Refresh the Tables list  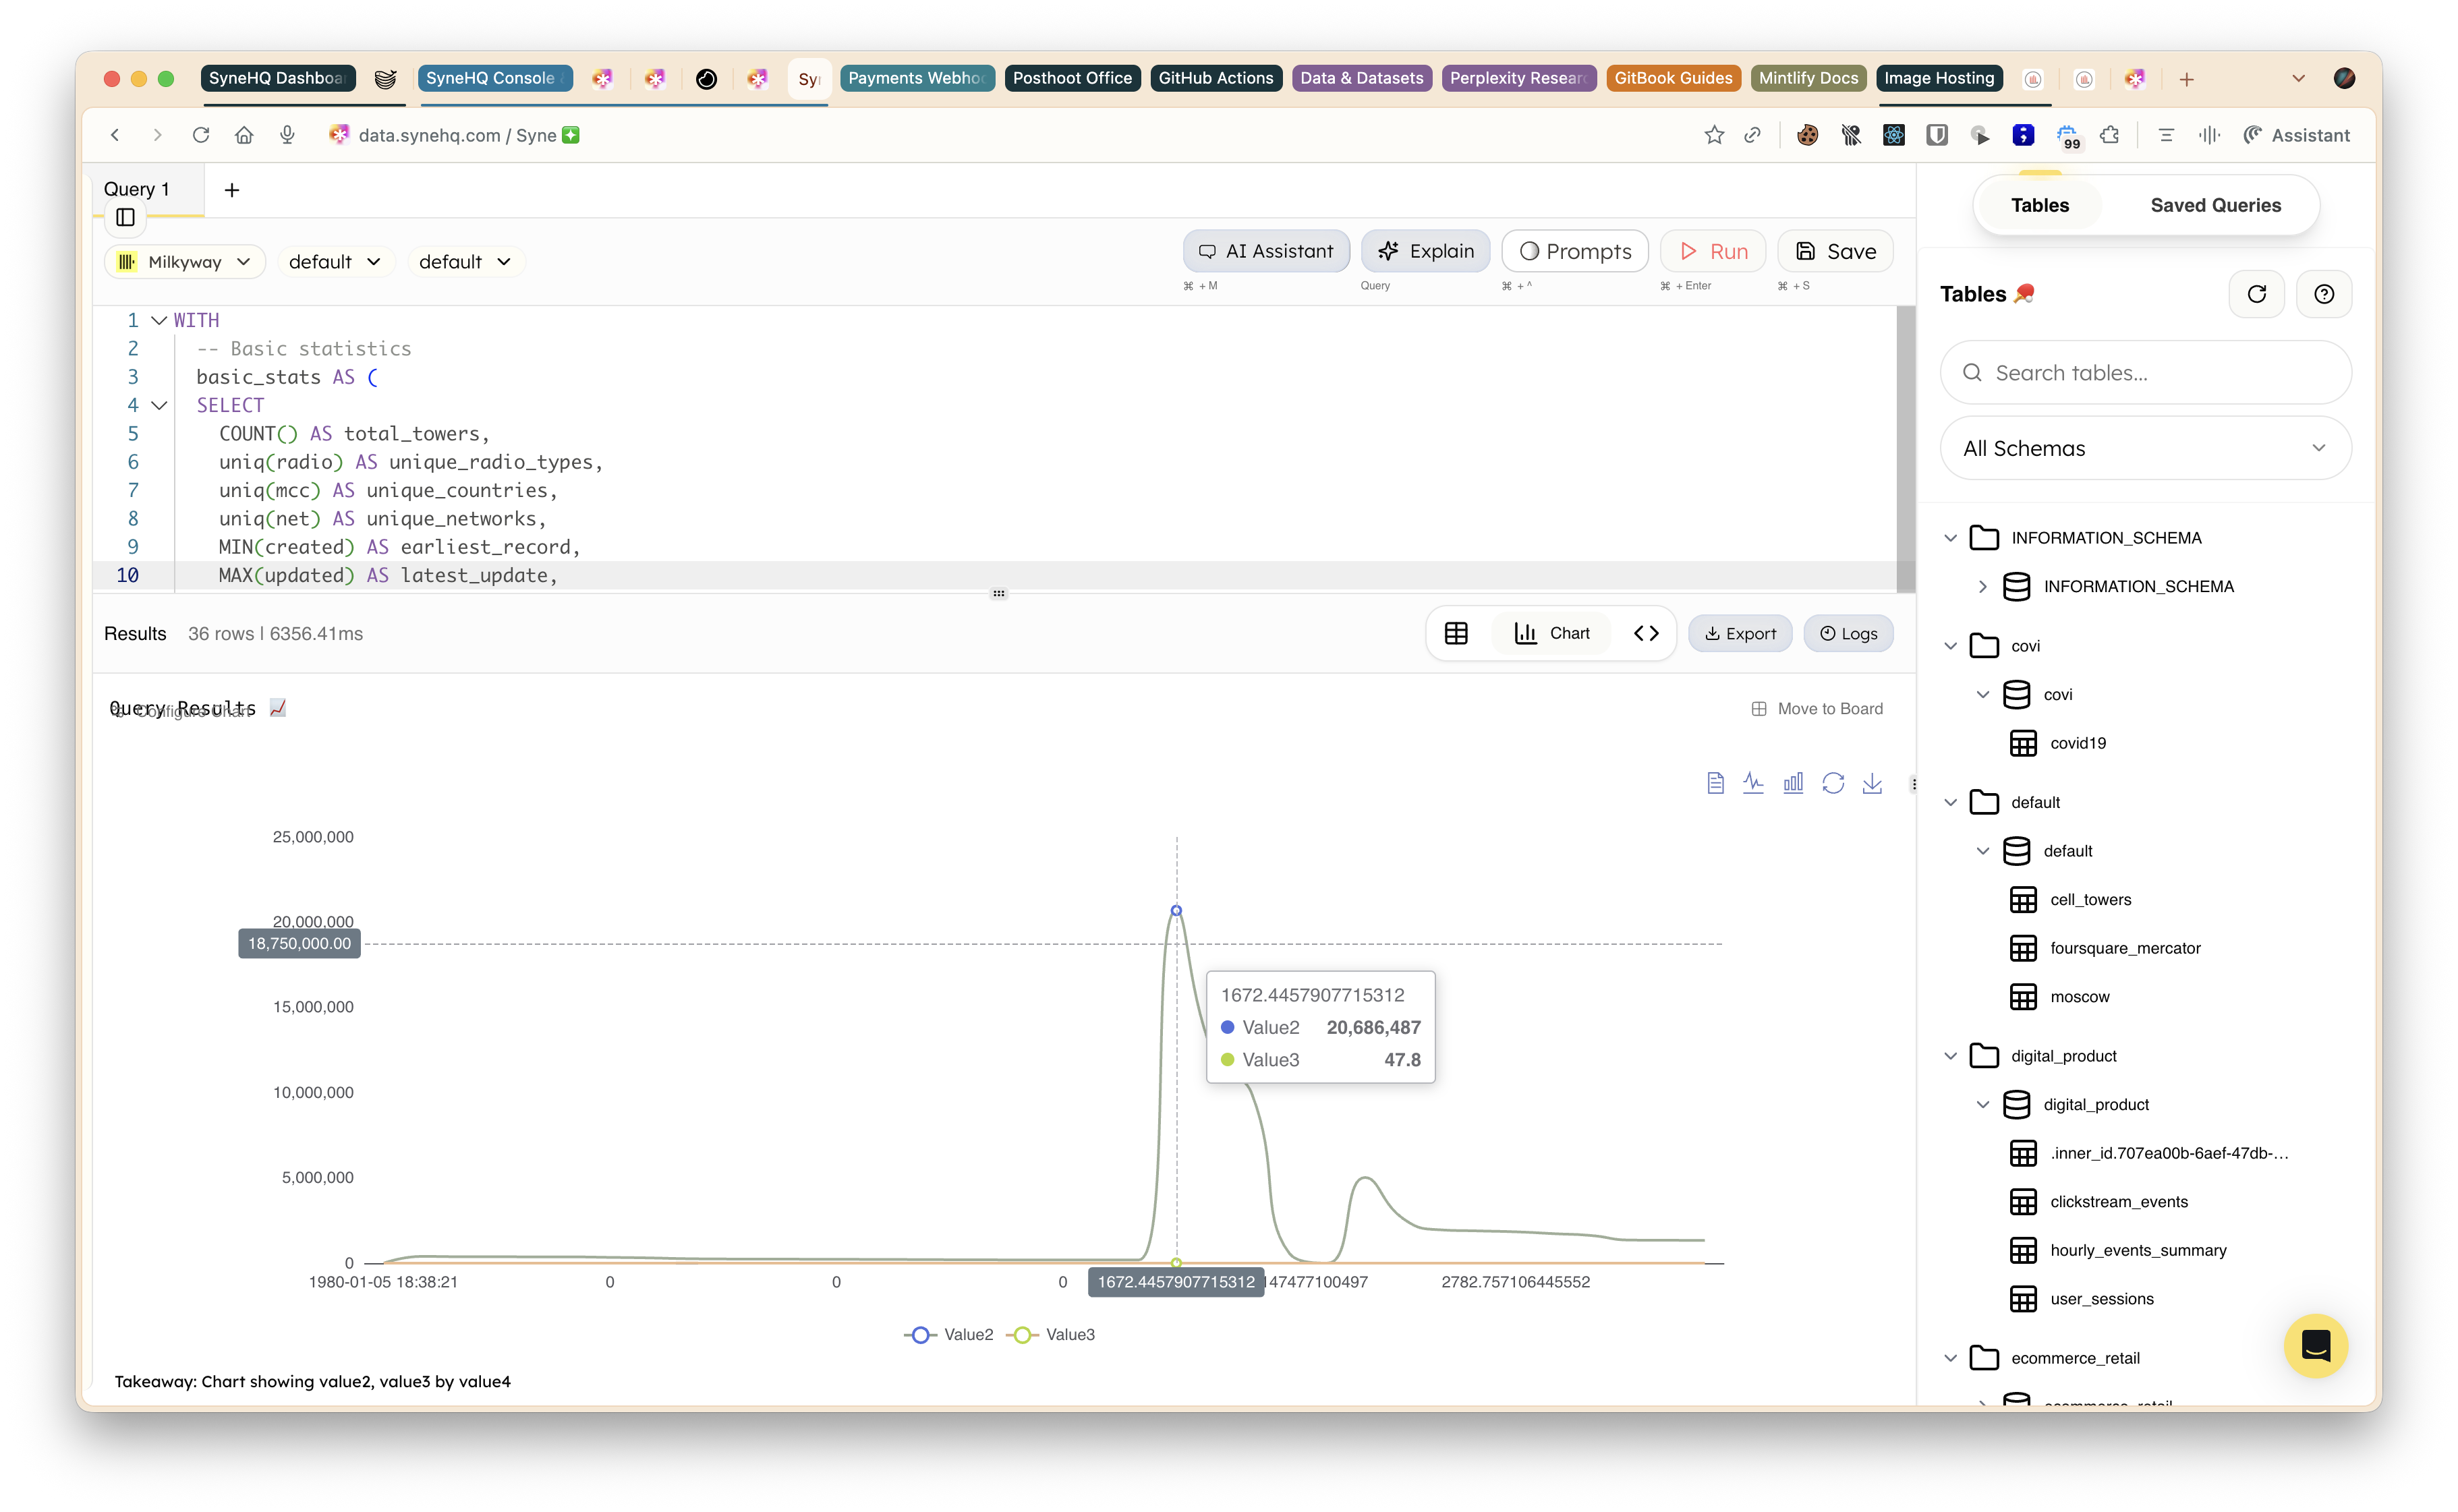tap(2256, 294)
